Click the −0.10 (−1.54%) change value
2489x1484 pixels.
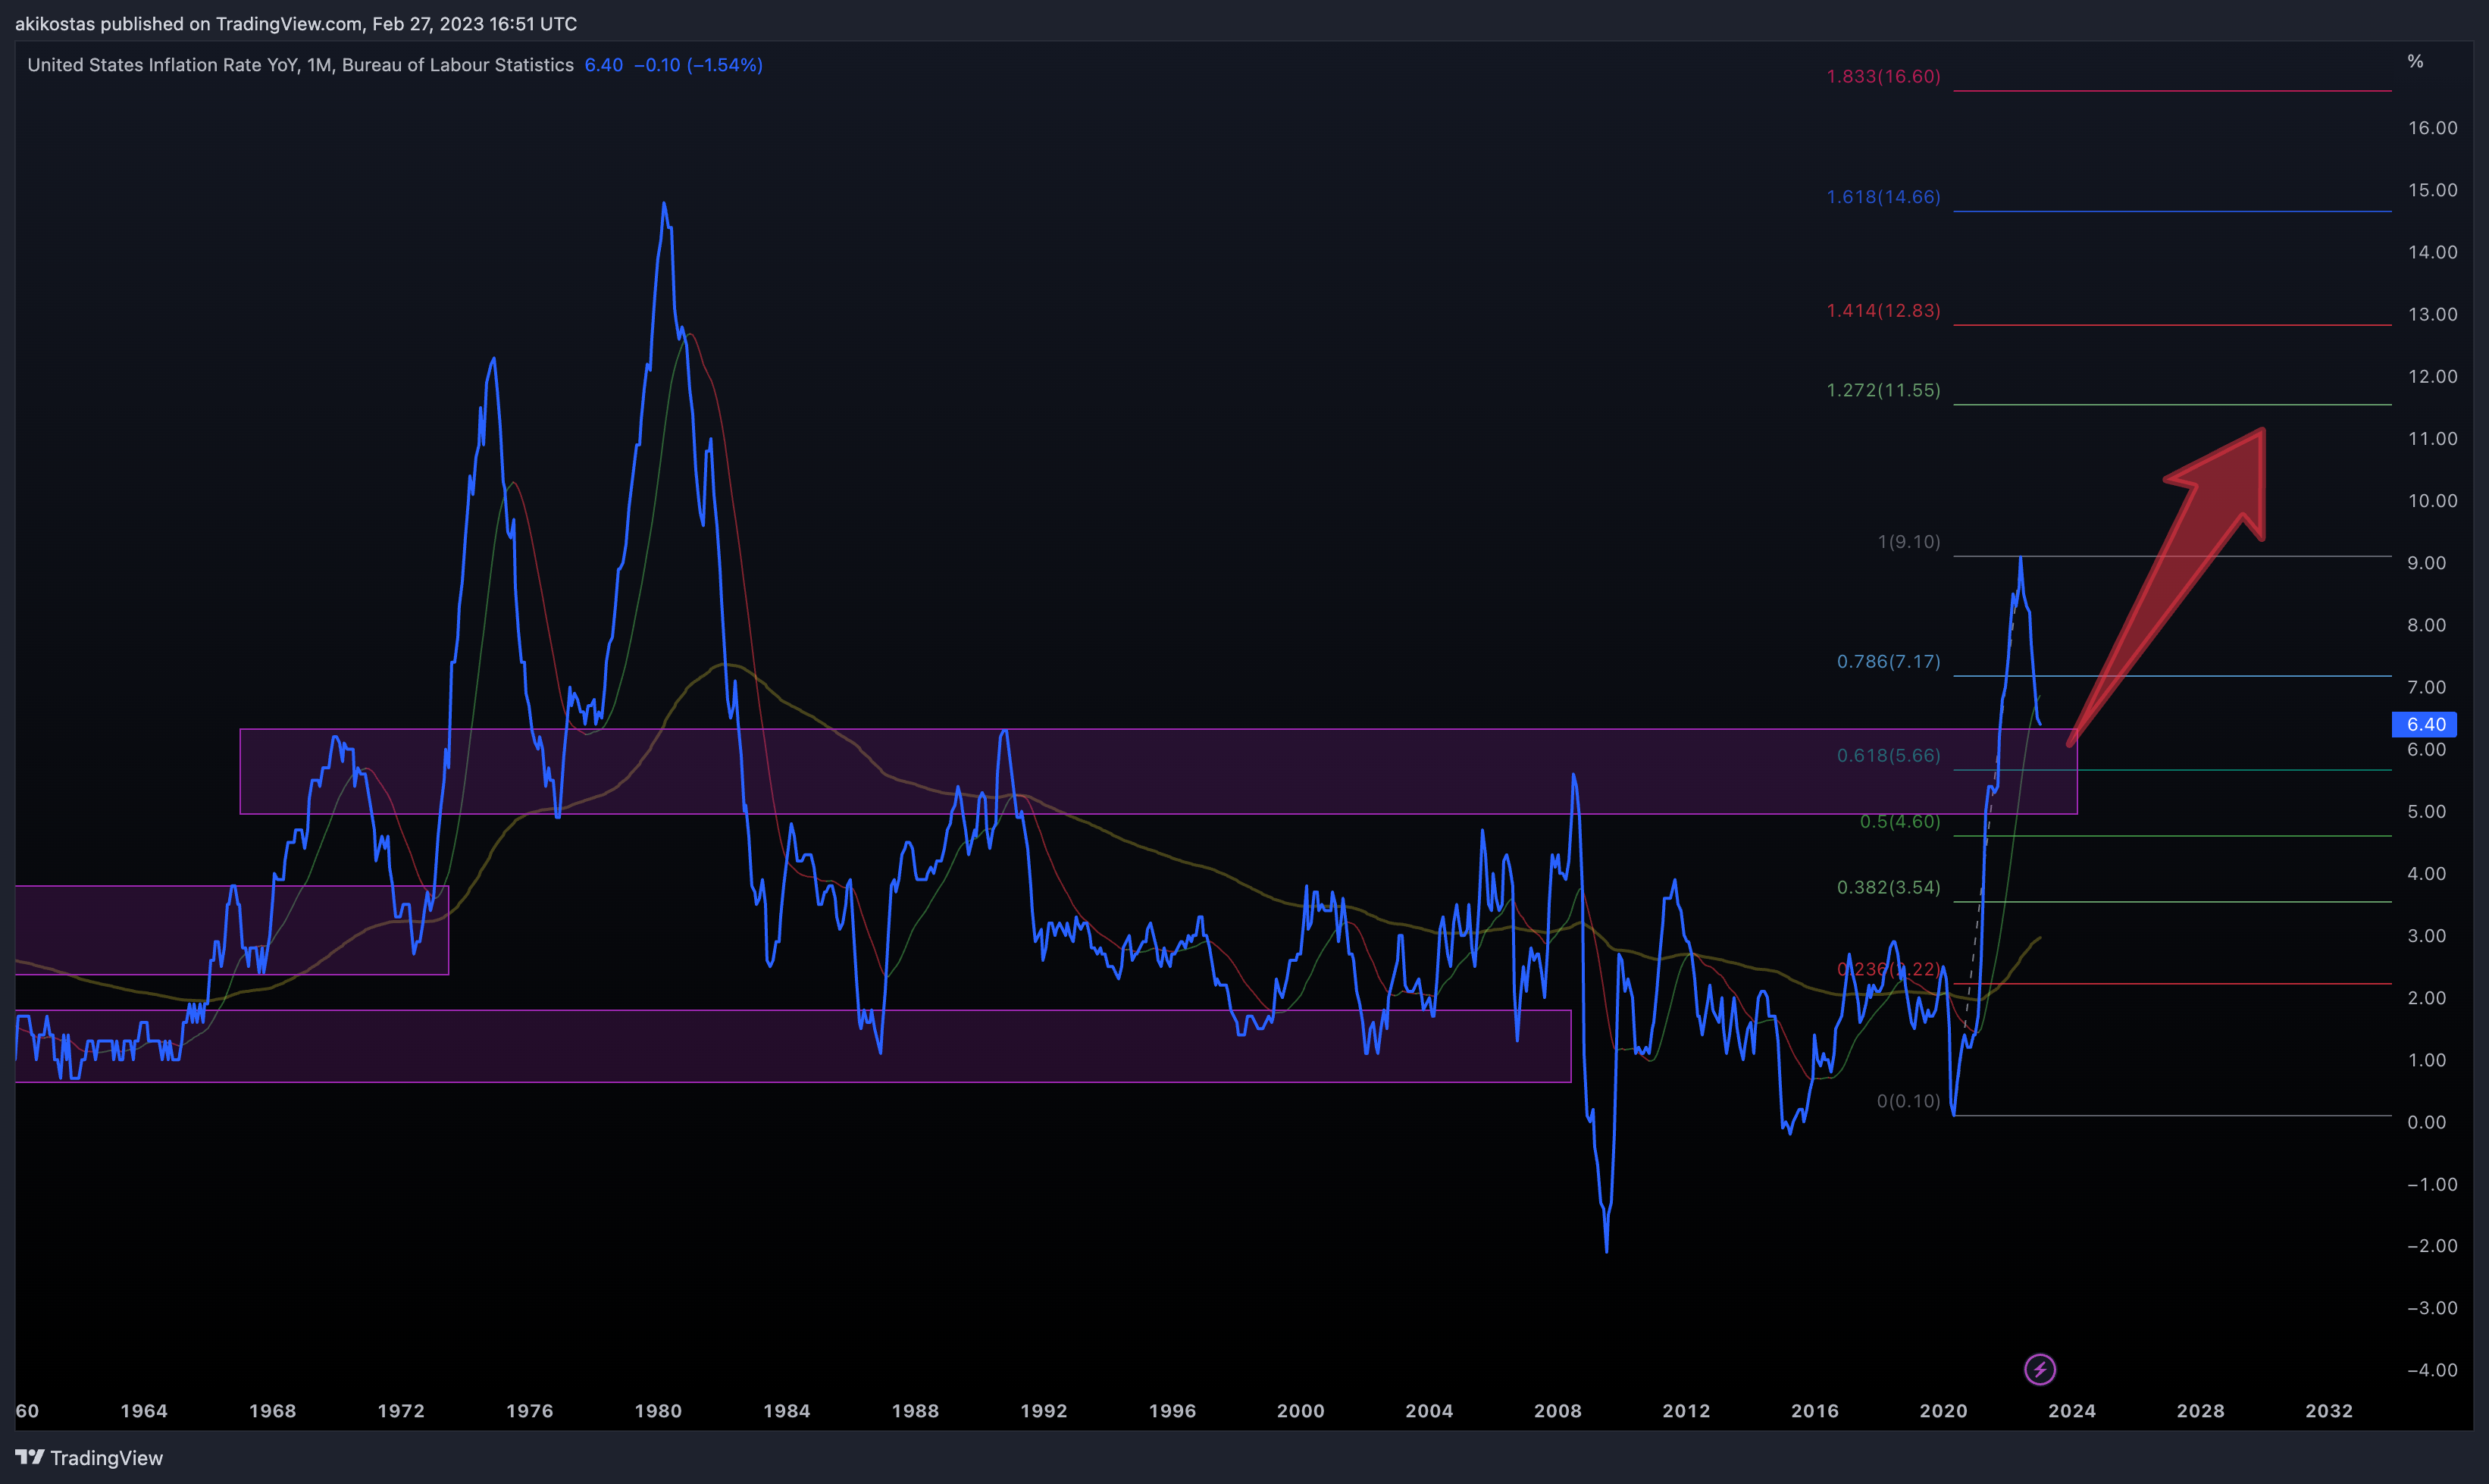click(698, 65)
